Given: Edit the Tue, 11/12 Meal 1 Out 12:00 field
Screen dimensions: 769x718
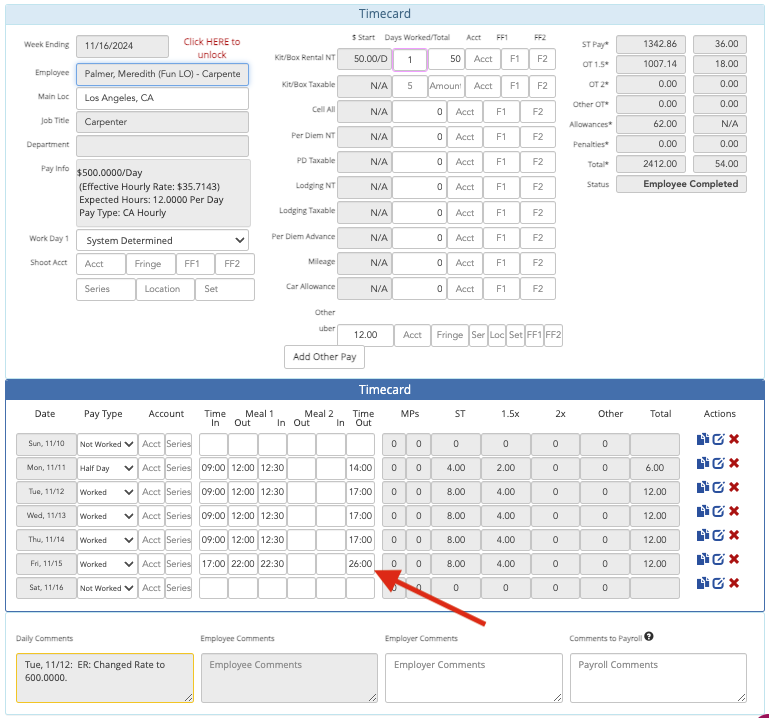Looking at the screenshot, I should [x=243, y=492].
